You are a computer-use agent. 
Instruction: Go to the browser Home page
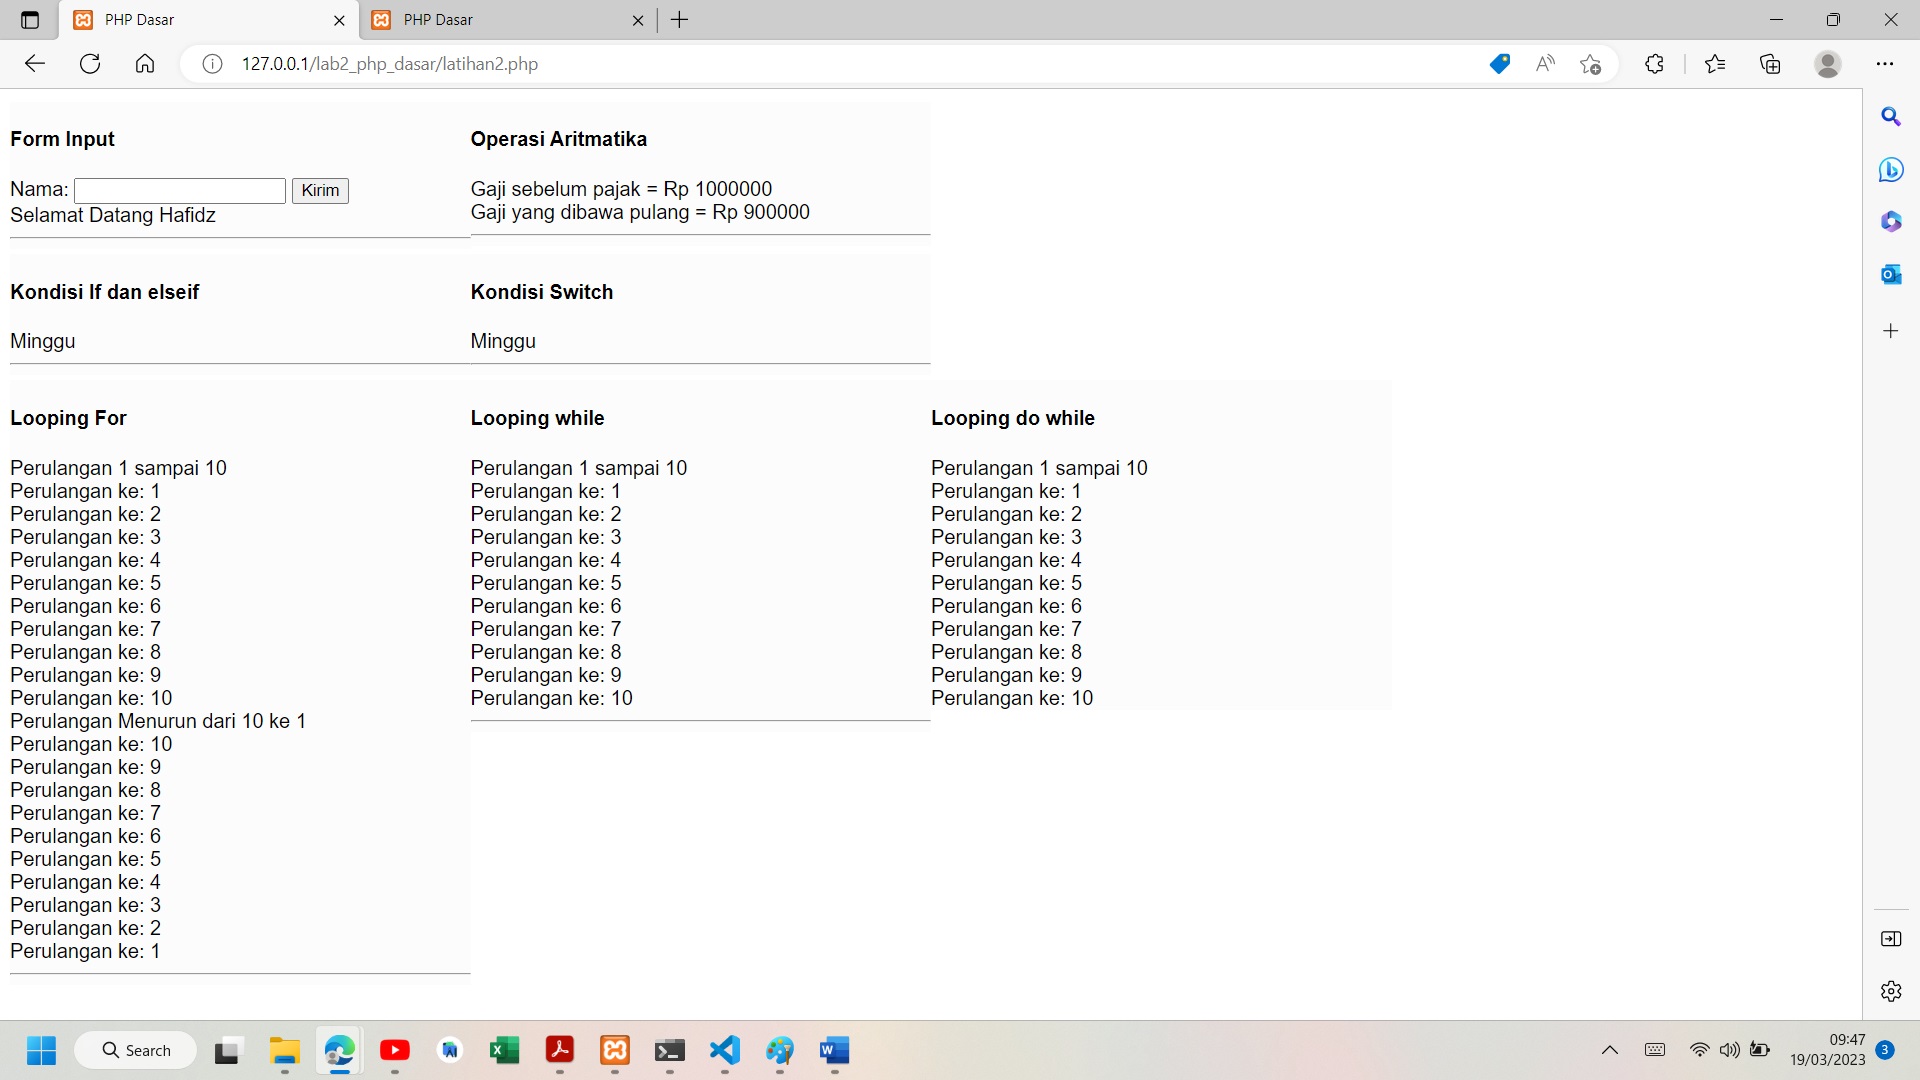(145, 64)
